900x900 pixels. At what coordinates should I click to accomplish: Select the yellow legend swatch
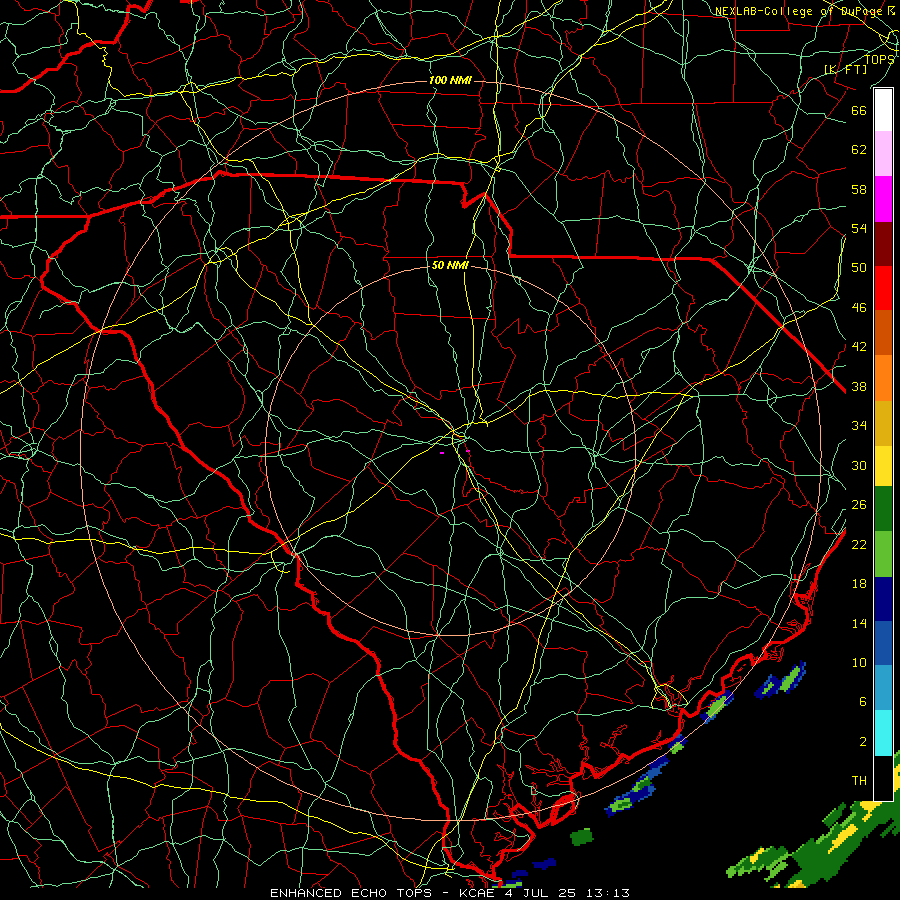(x=883, y=465)
